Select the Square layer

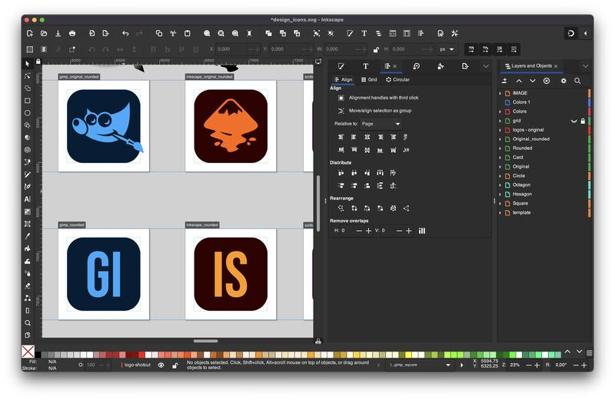point(520,203)
